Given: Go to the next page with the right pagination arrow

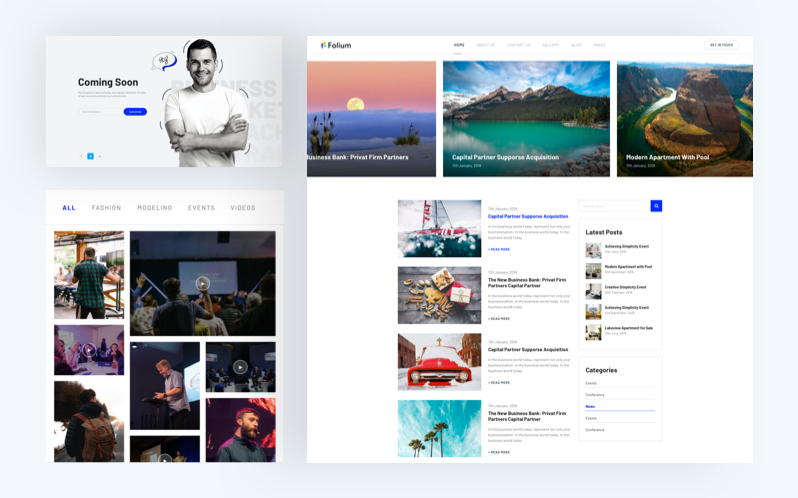Looking at the screenshot, I should pyautogui.click(x=99, y=156).
